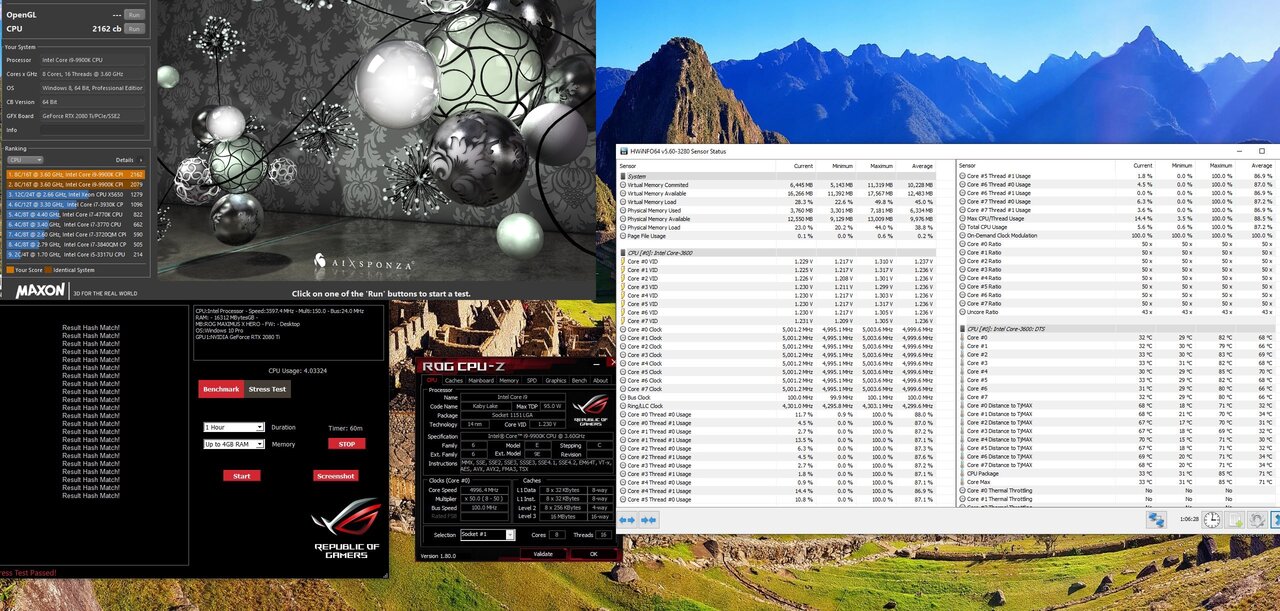The image size is (1280, 611).
Task: Click the HWiNFO clock icon beside elapsed time
Action: click(1211, 520)
